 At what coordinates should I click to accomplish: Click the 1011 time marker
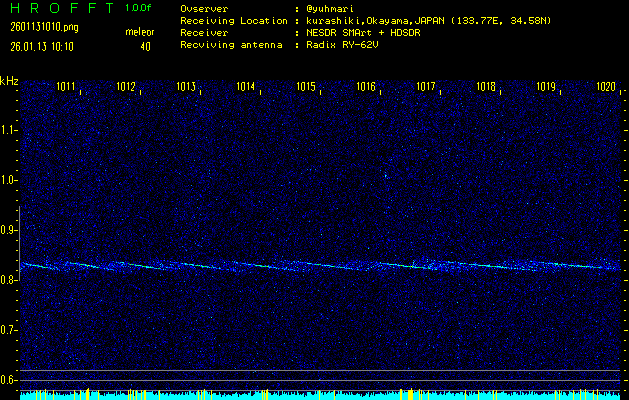point(69,87)
